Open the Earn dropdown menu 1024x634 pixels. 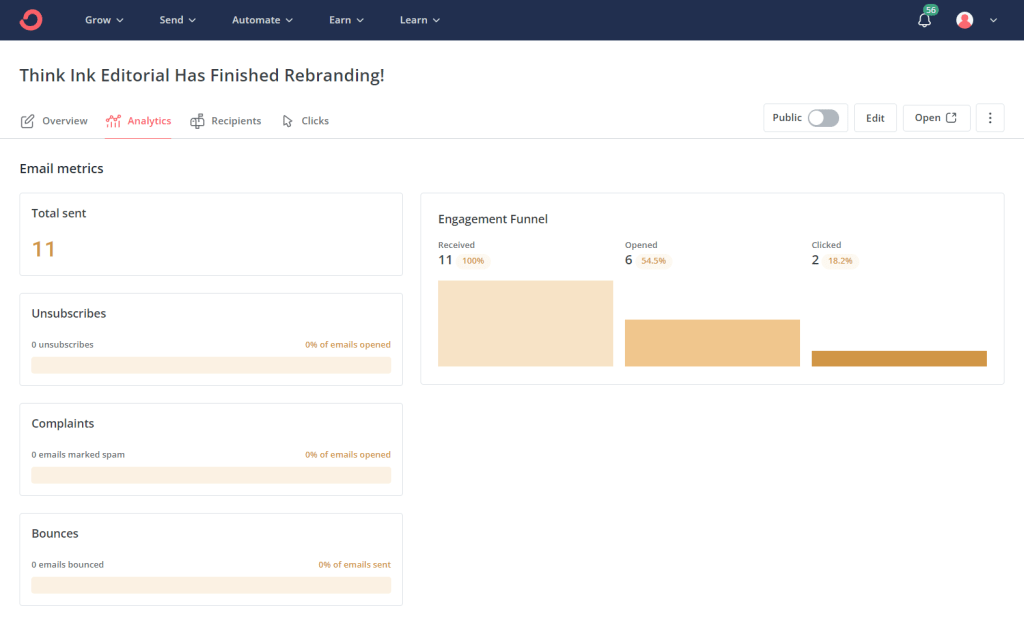pyautogui.click(x=346, y=20)
